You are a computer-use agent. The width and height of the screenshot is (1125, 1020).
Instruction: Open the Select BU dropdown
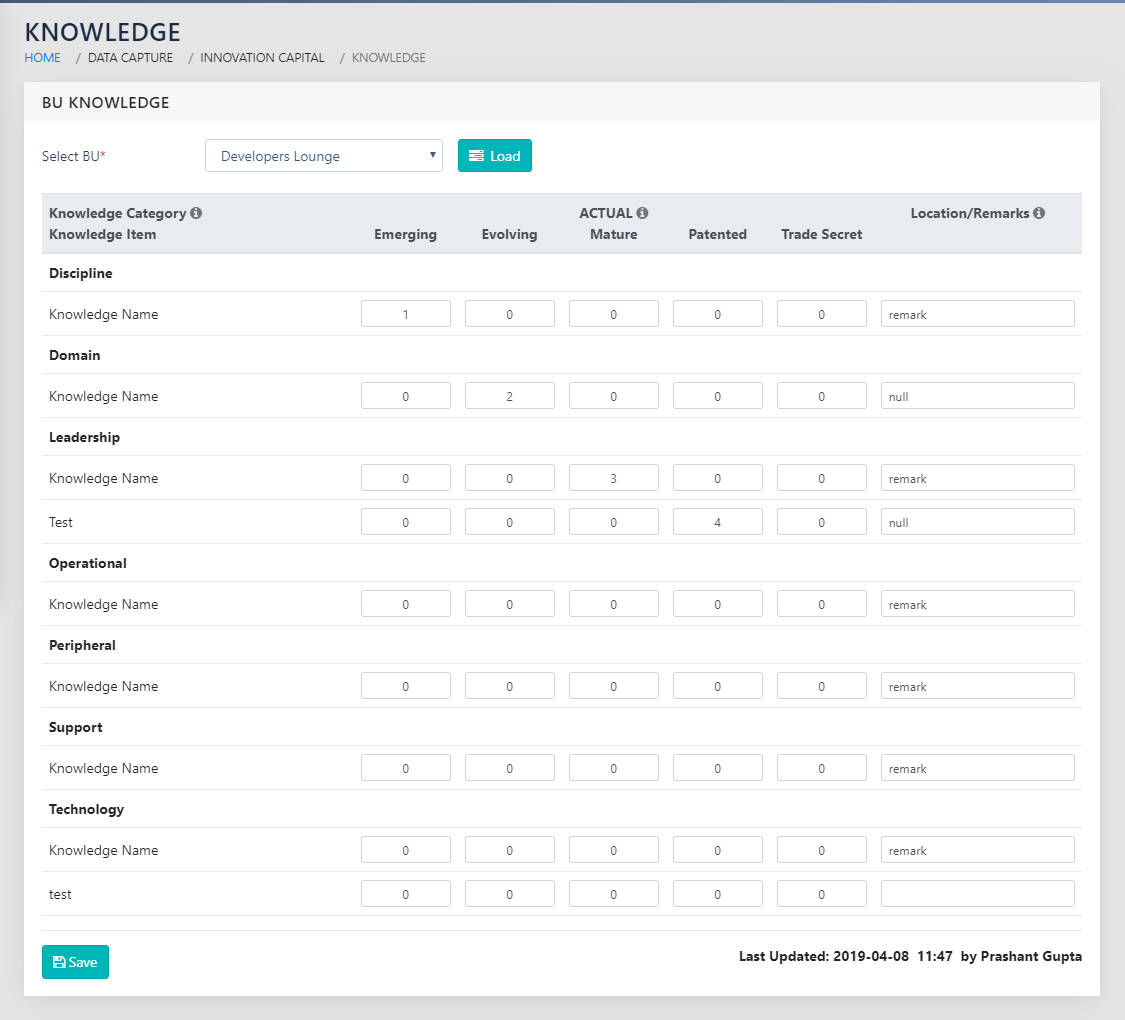(x=324, y=156)
